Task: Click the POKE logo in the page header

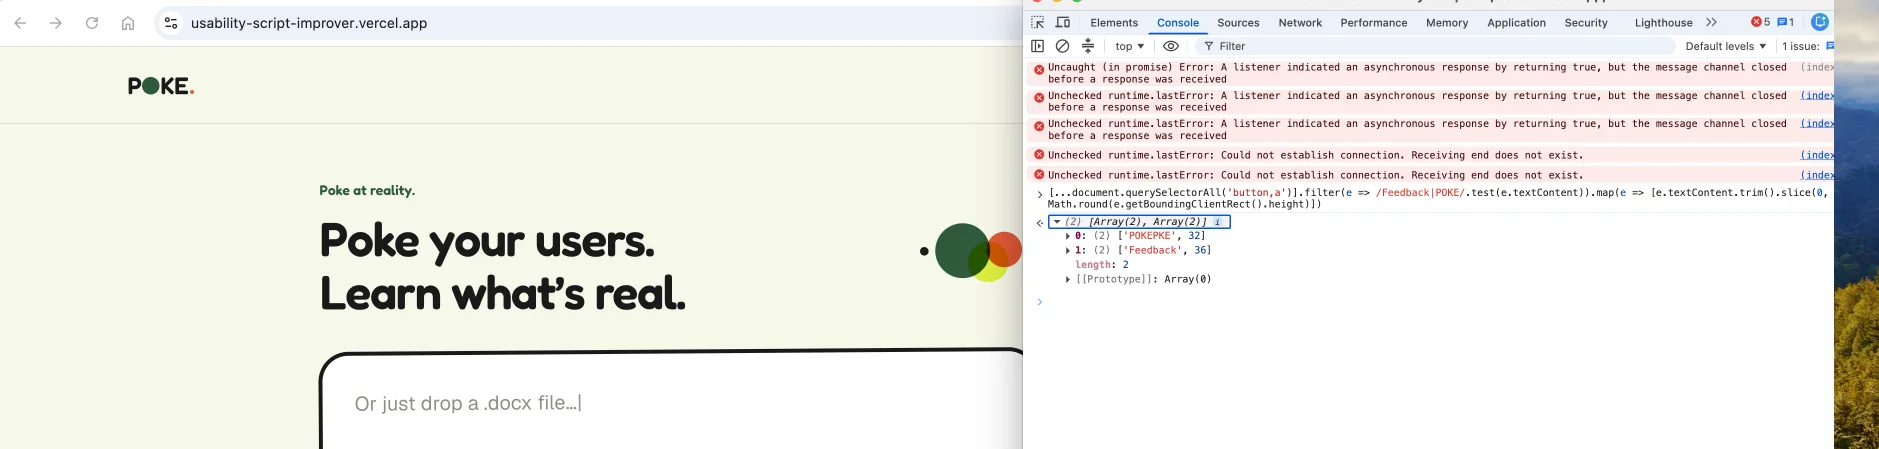Action: (x=161, y=86)
